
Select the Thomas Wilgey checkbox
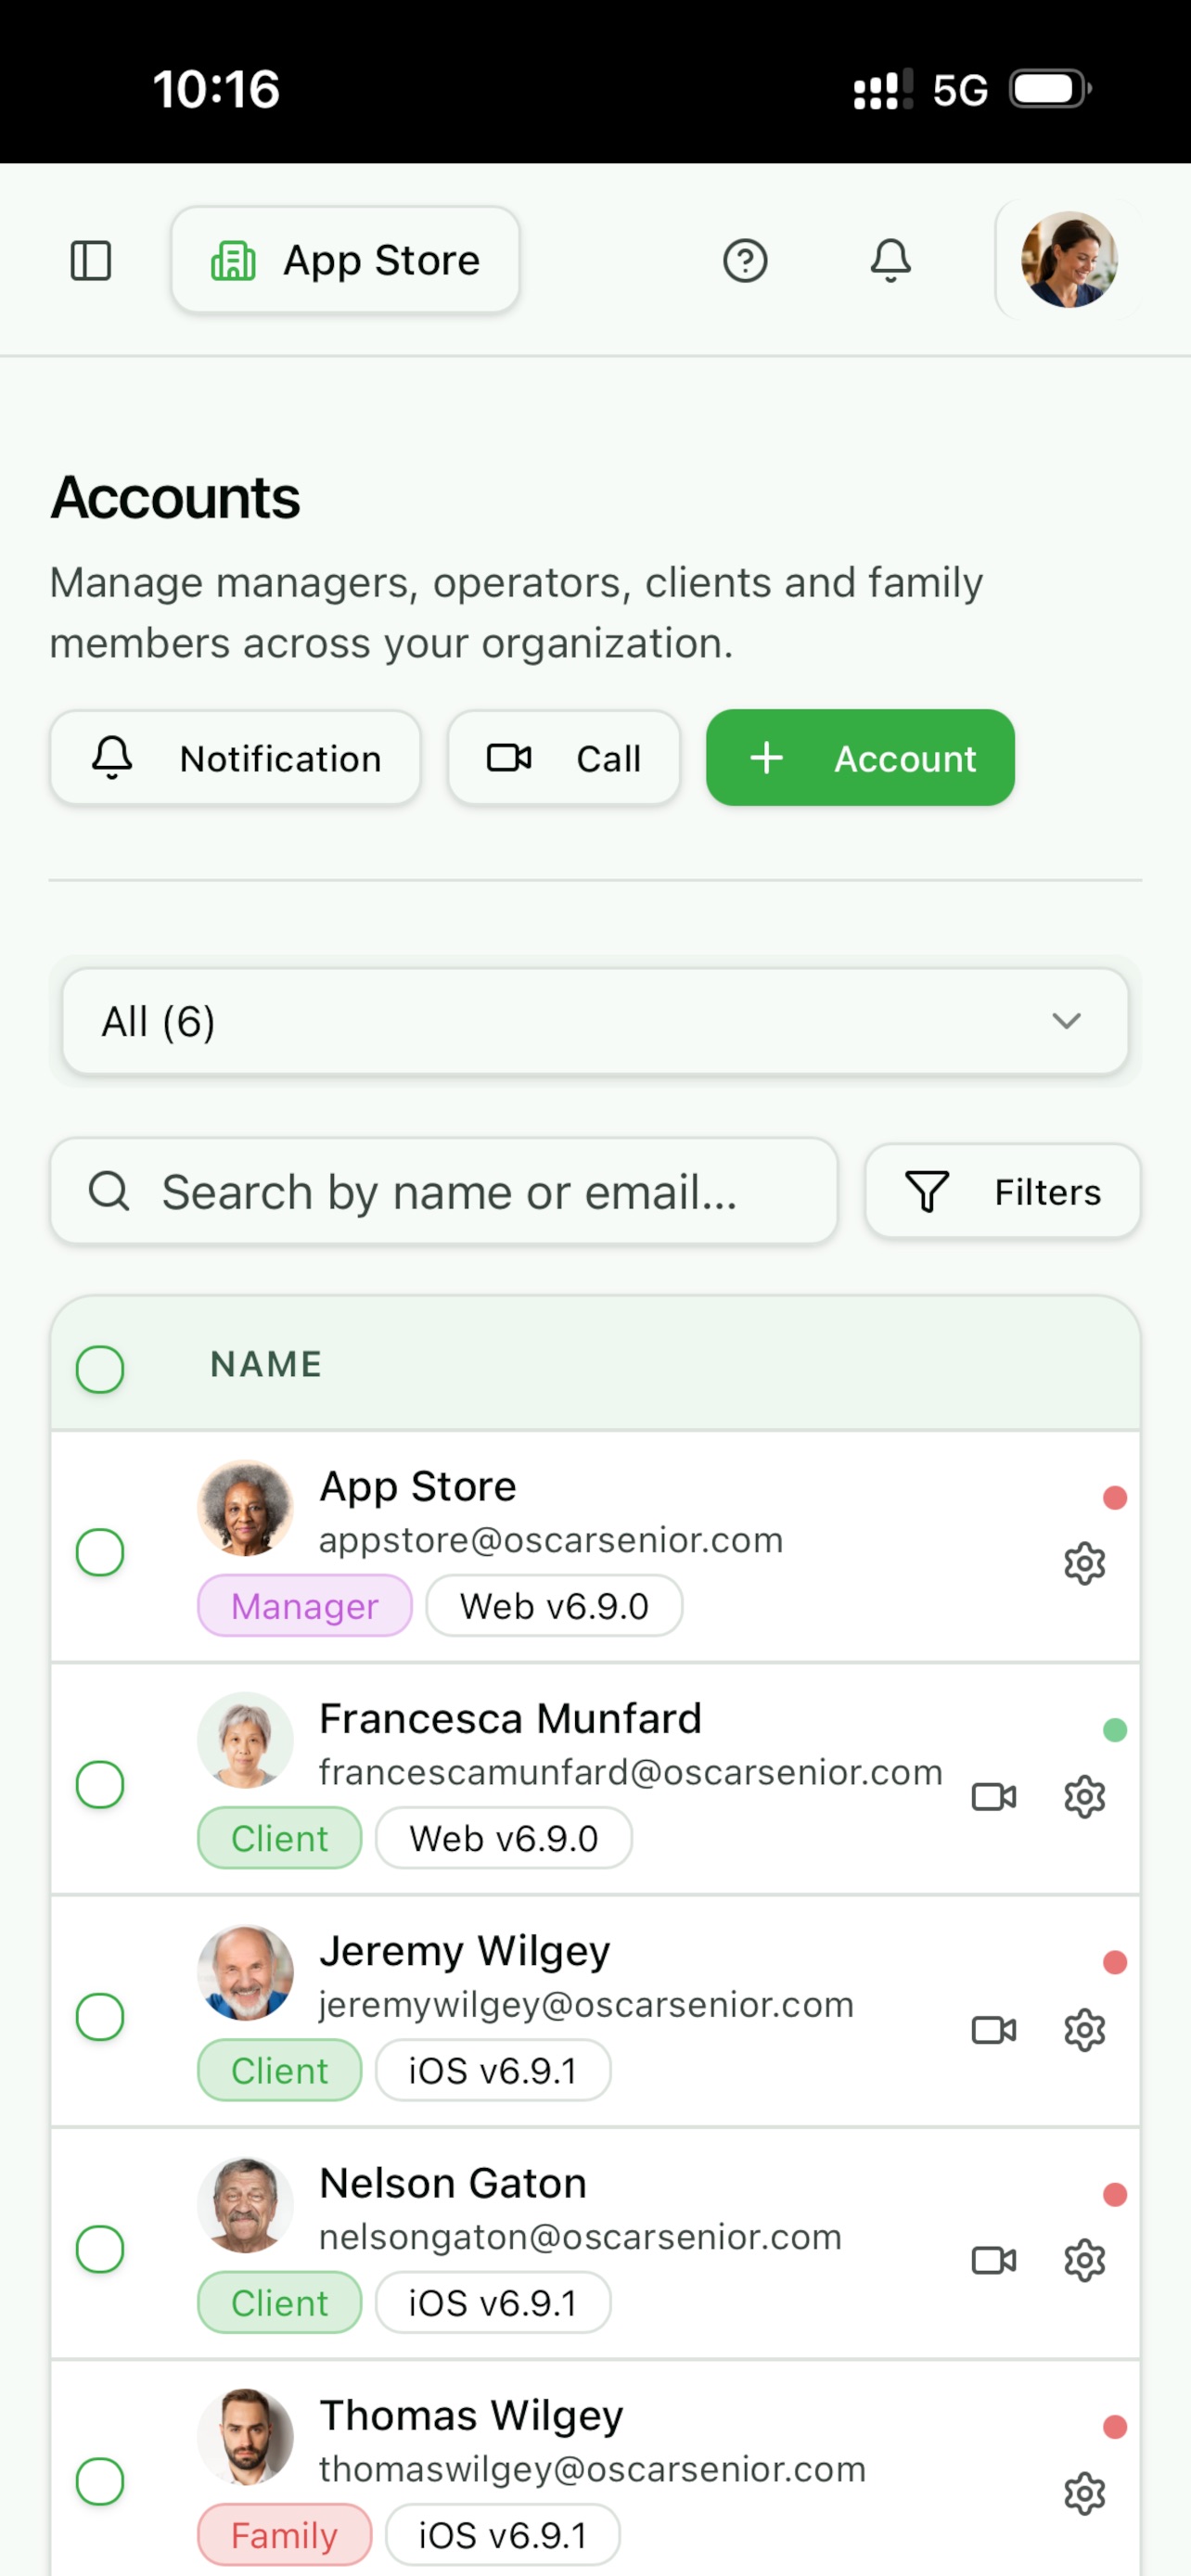pos(100,2481)
